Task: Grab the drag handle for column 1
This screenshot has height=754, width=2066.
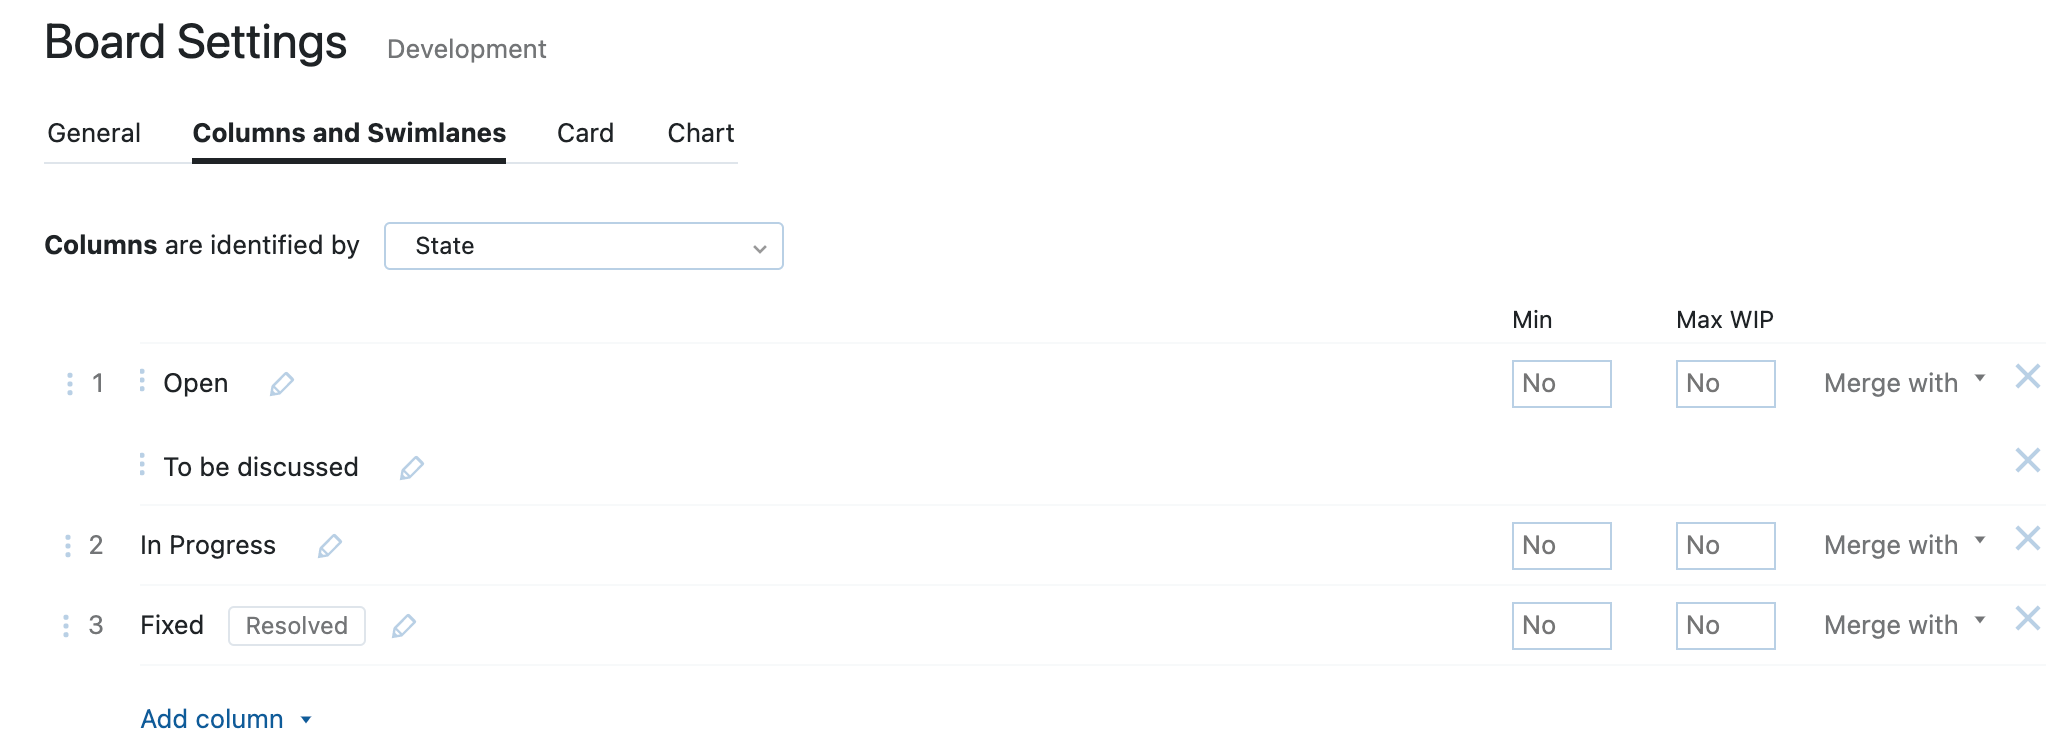Action: [69, 384]
